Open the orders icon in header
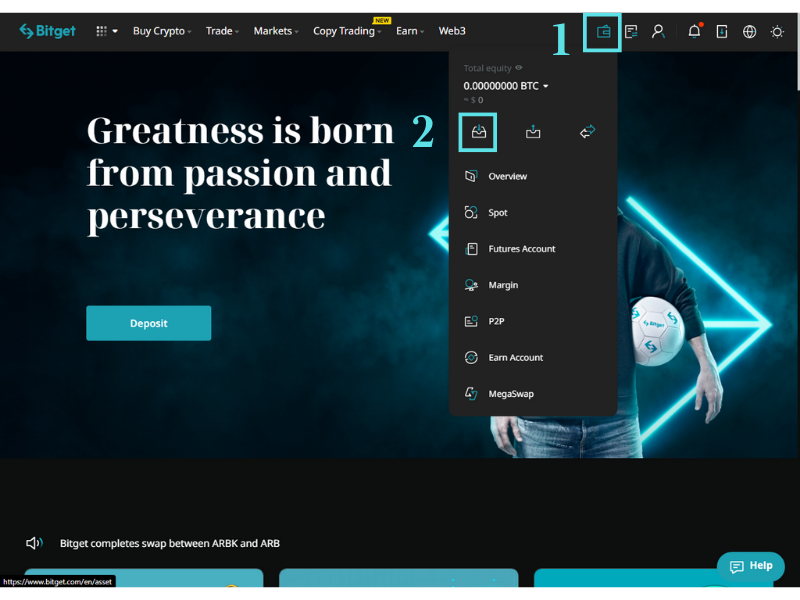Viewport: 800px width, 600px height. click(x=631, y=32)
